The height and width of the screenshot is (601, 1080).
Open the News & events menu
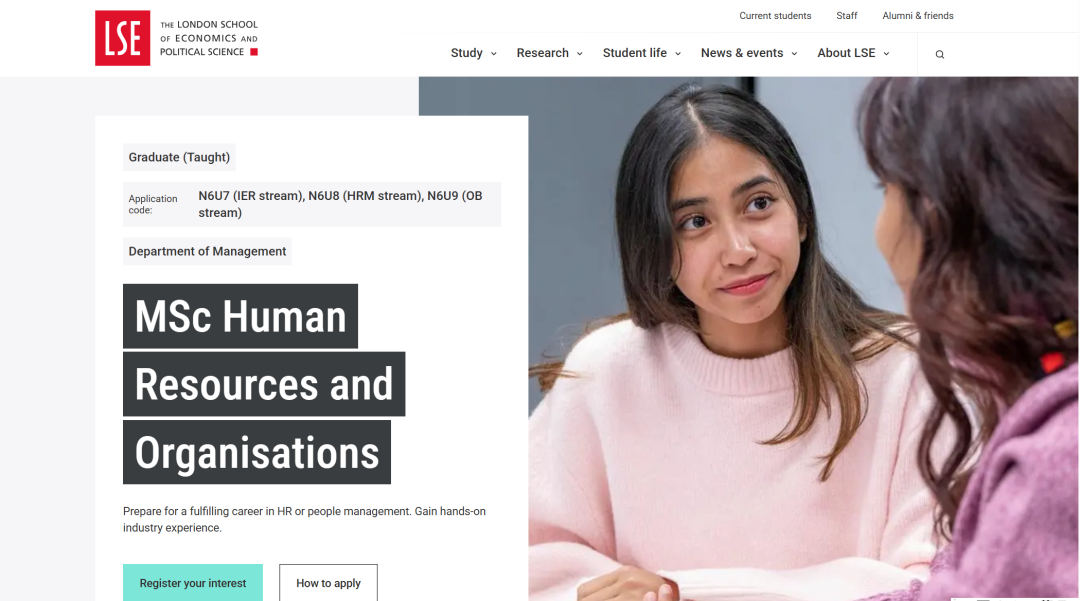point(742,53)
